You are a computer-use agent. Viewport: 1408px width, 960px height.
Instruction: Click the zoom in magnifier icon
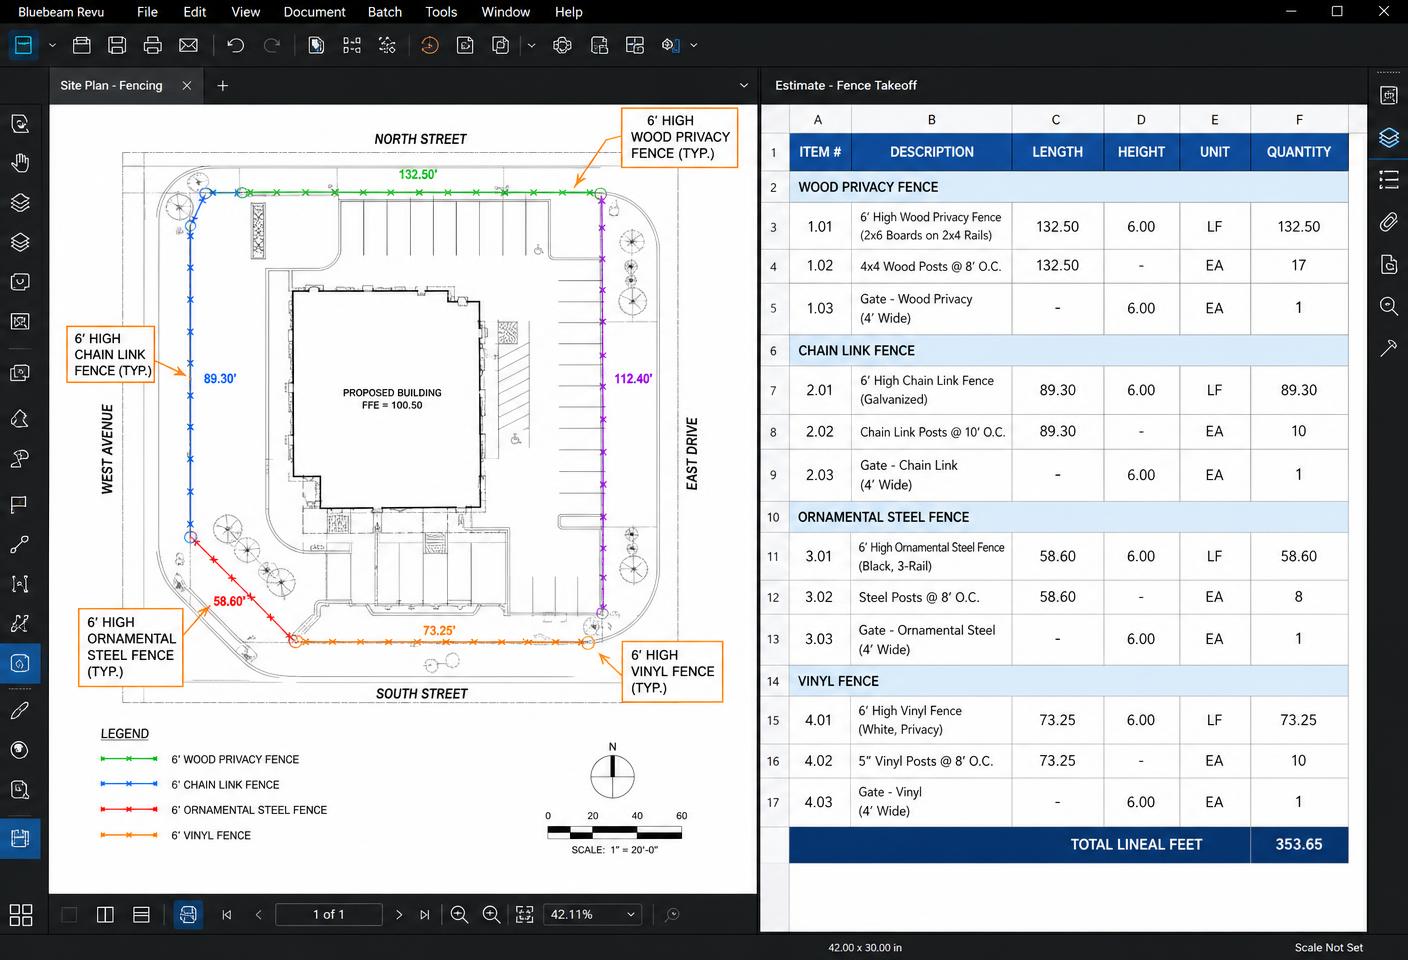[491, 914]
